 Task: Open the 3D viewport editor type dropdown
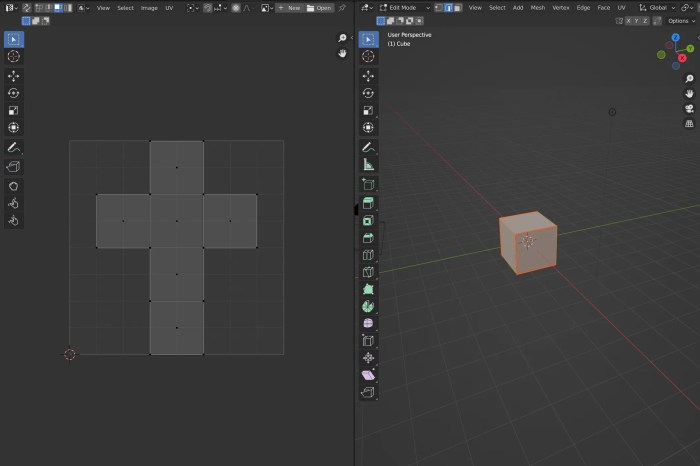coord(367,8)
